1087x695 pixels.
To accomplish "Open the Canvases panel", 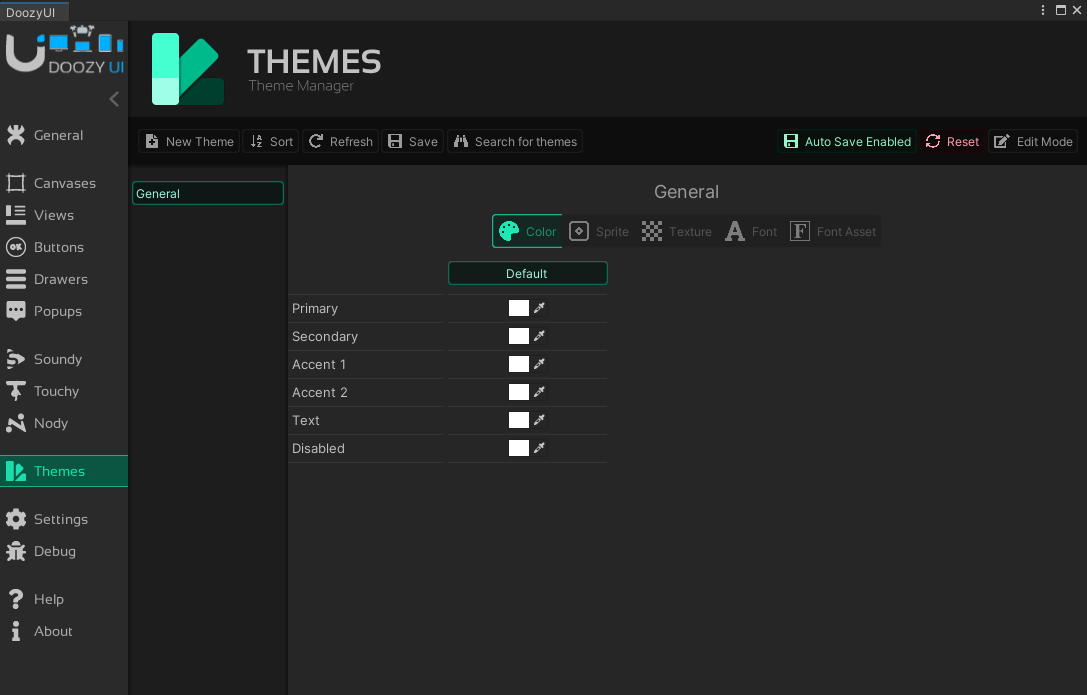I will 64,183.
